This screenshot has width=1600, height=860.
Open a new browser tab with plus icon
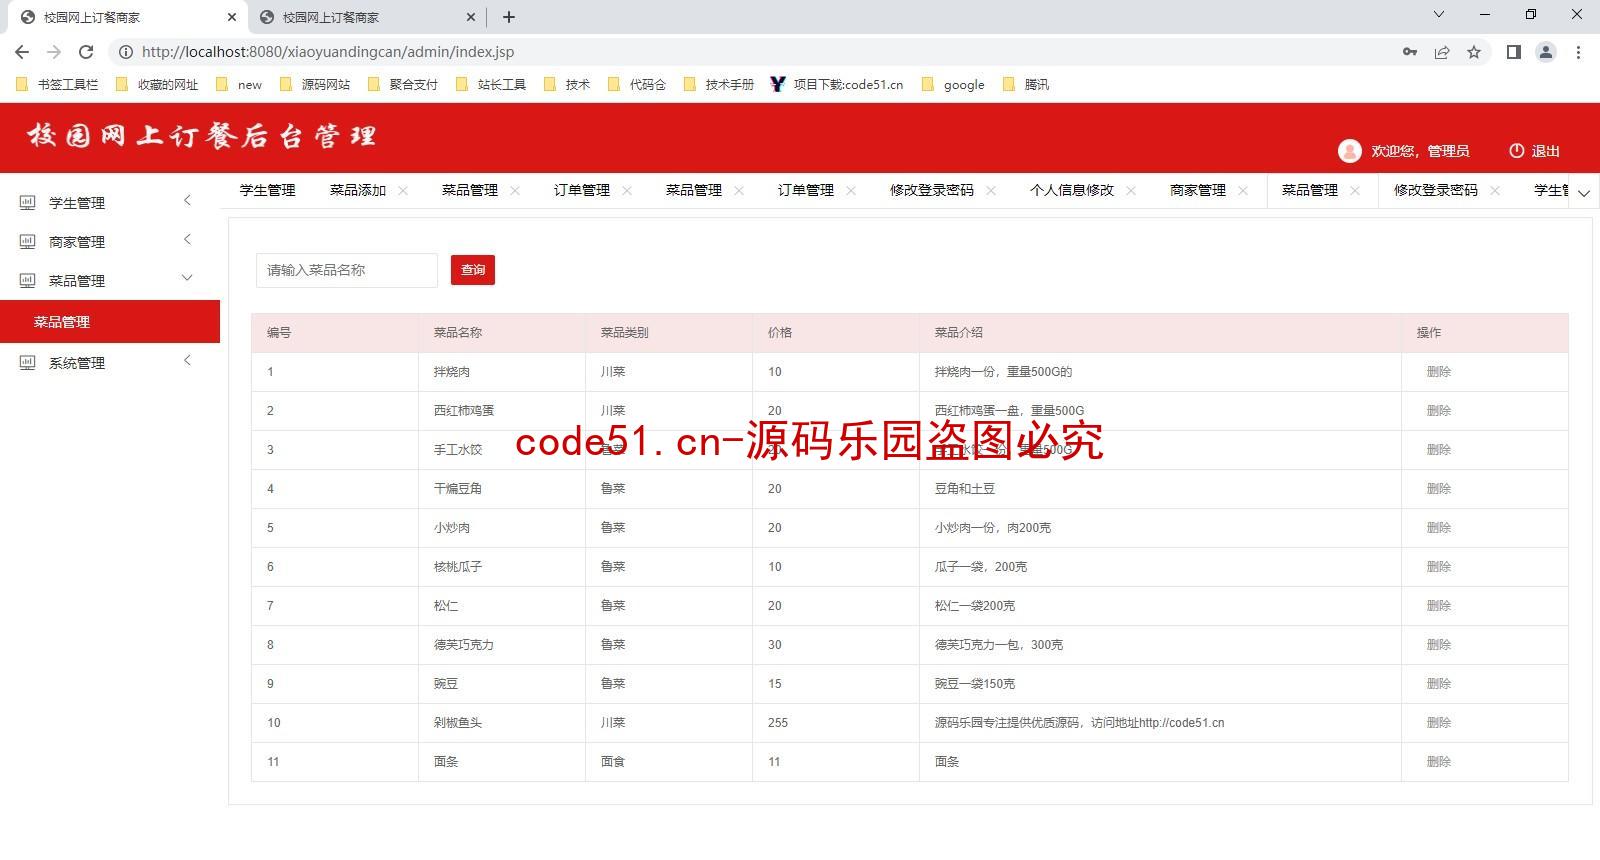pos(509,17)
